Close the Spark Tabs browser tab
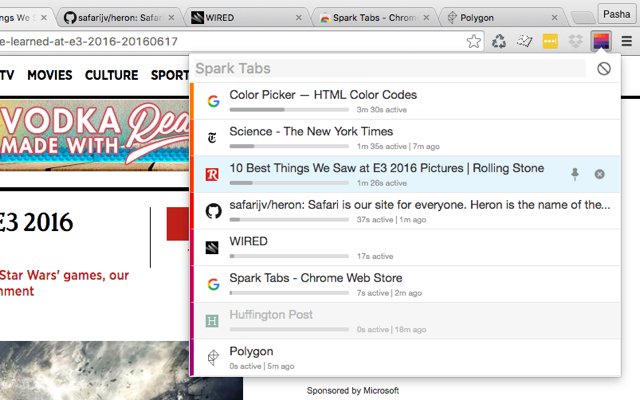640x400 pixels. (426, 18)
